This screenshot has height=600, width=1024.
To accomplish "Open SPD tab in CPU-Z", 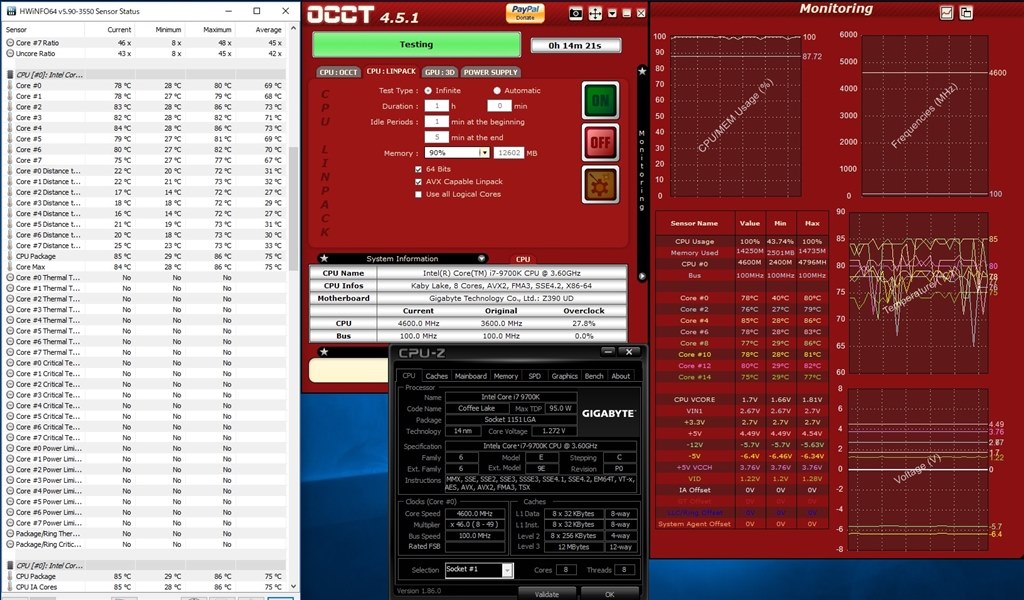I will (x=534, y=376).
